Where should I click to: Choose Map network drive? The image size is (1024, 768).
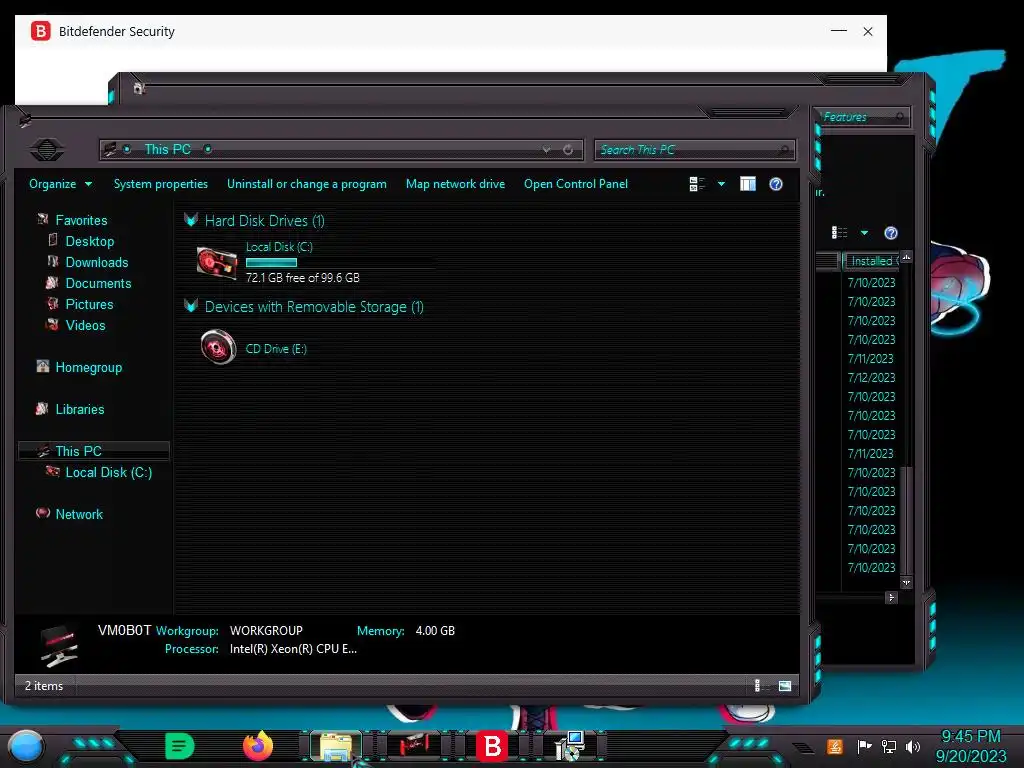455,184
